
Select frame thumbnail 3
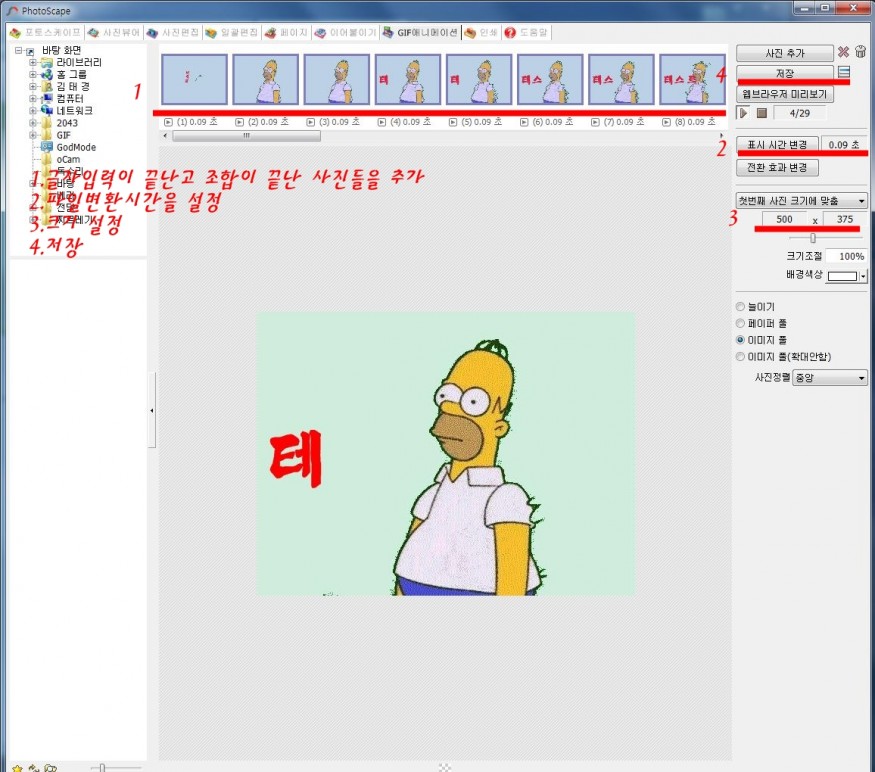[x=336, y=79]
